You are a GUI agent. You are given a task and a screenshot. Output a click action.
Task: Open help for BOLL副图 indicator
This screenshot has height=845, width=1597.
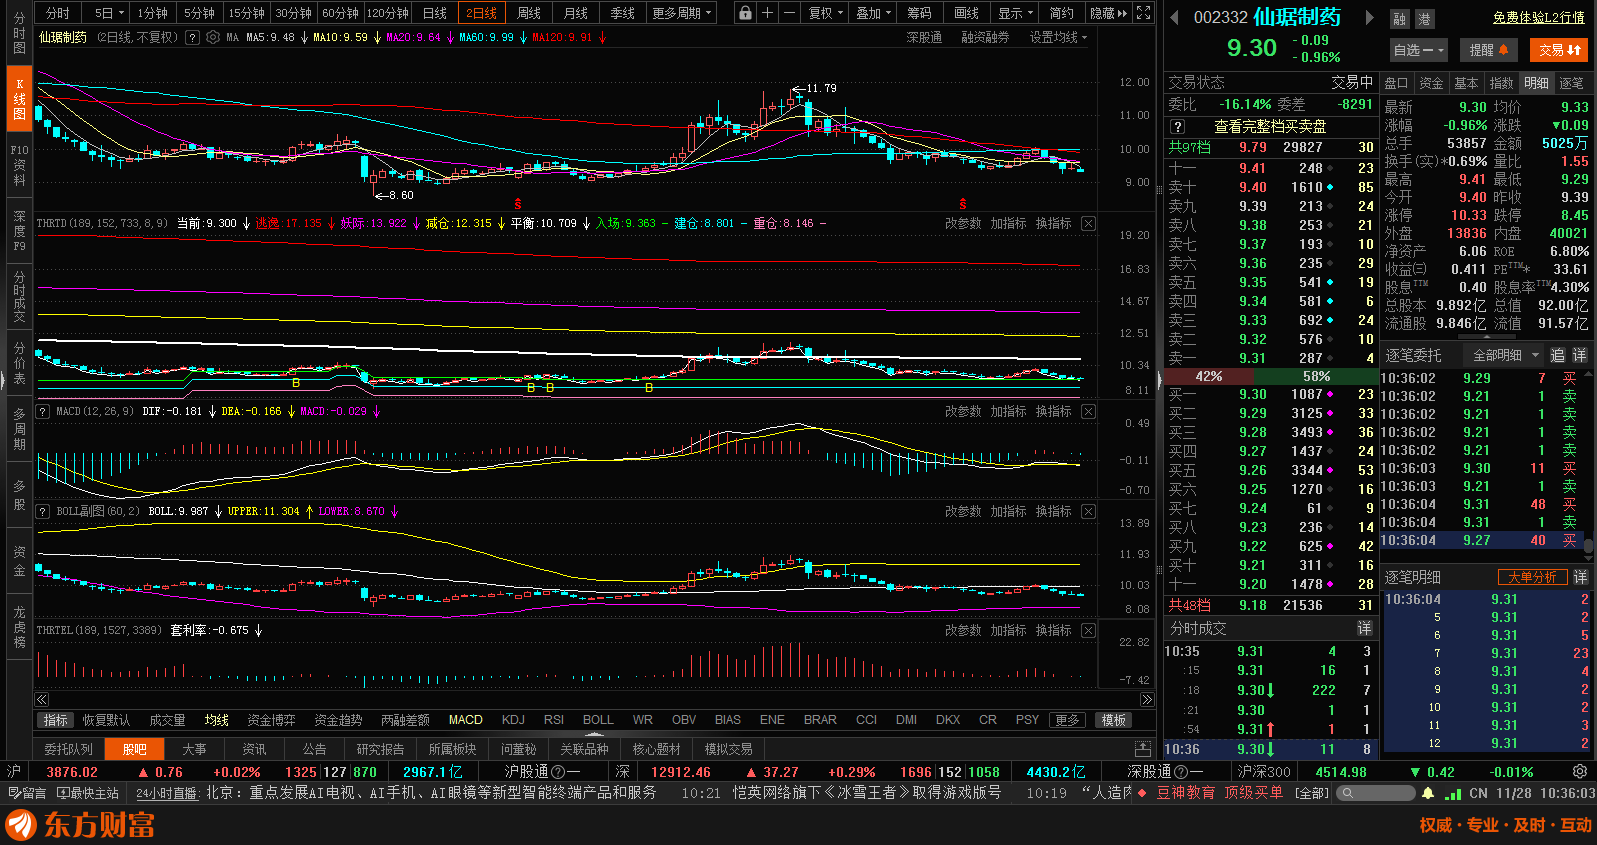[43, 511]
